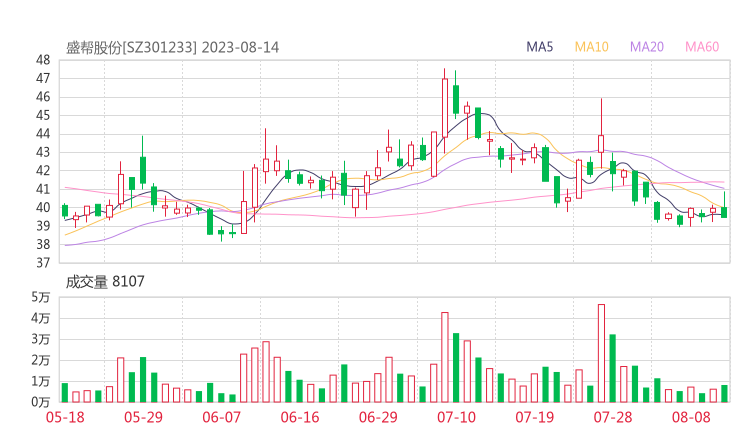Click the volume axis label 5万
The width and height of the screenshot is (740, 440).
point(41,297)
